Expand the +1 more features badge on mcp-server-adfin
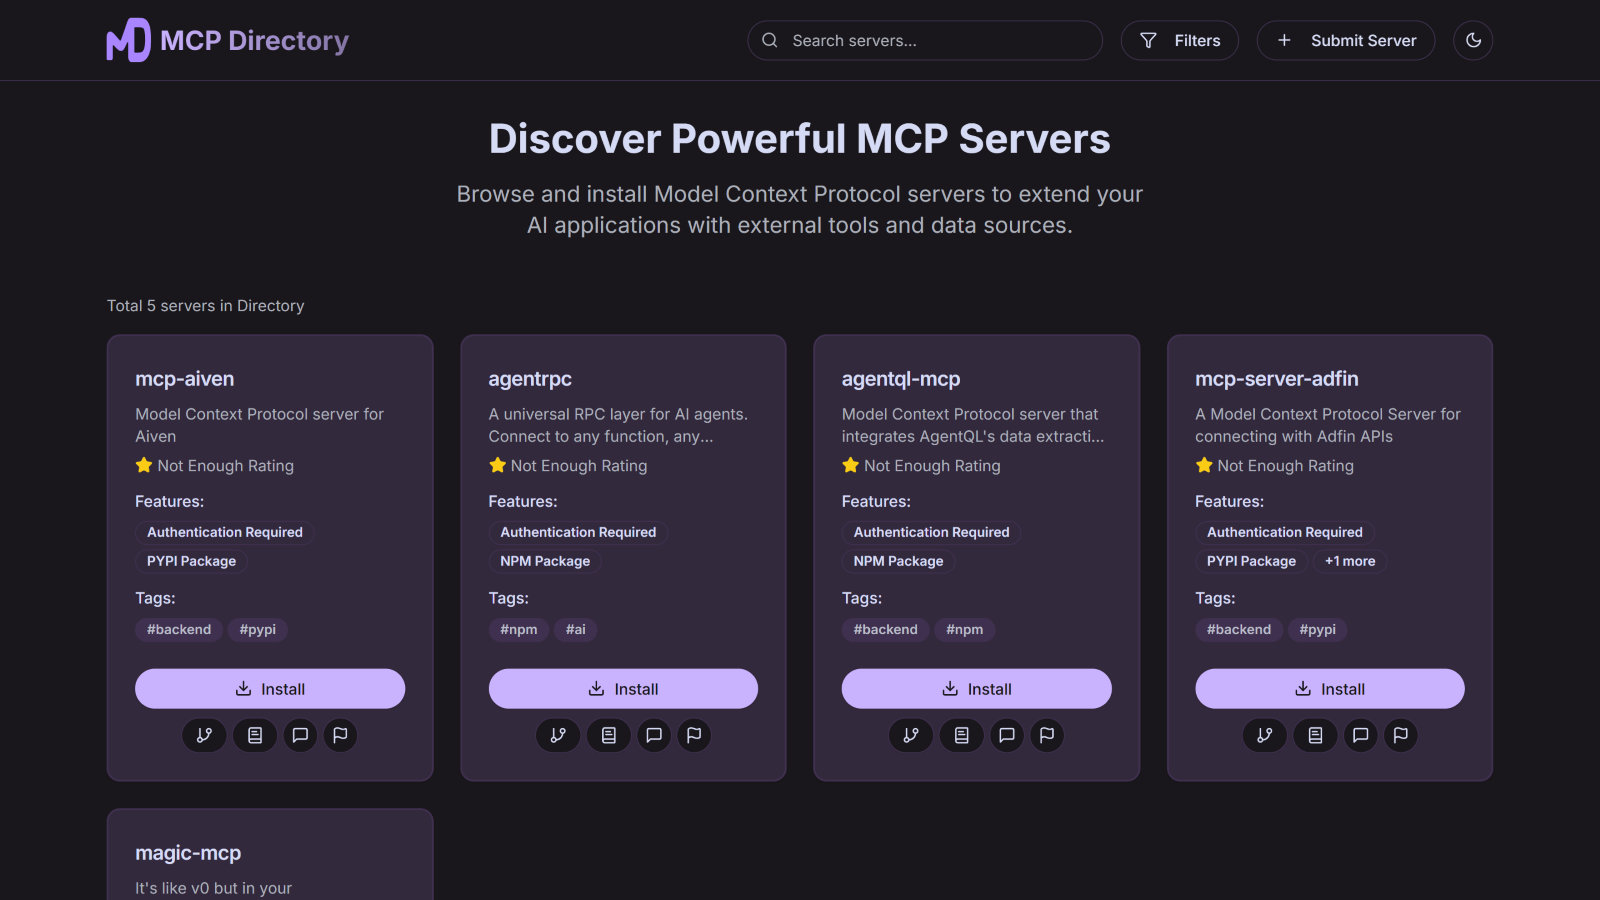The width and height of the screenshot is (1600, 900). pos(1349,561)
